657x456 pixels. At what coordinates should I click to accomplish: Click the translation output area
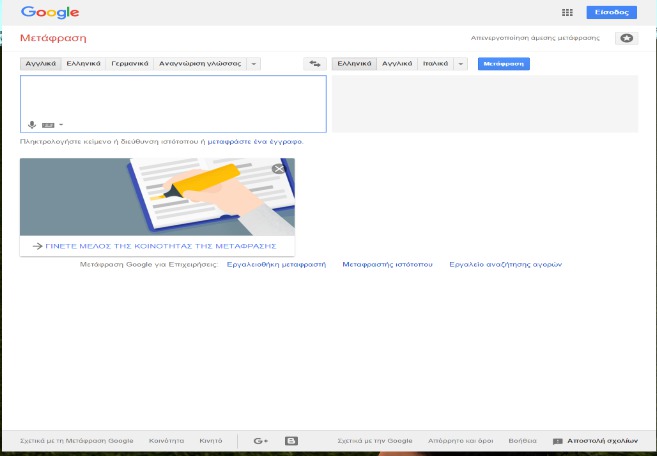click(485, 104)
